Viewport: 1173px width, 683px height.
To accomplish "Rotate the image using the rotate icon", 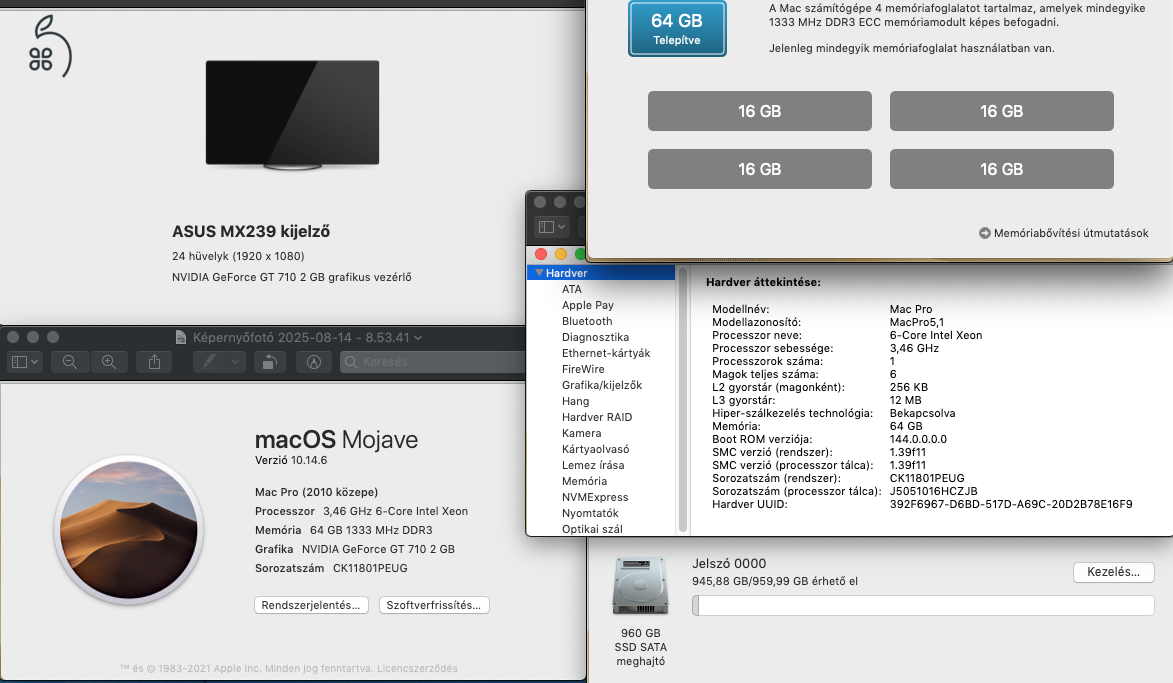I will point(269,362).
